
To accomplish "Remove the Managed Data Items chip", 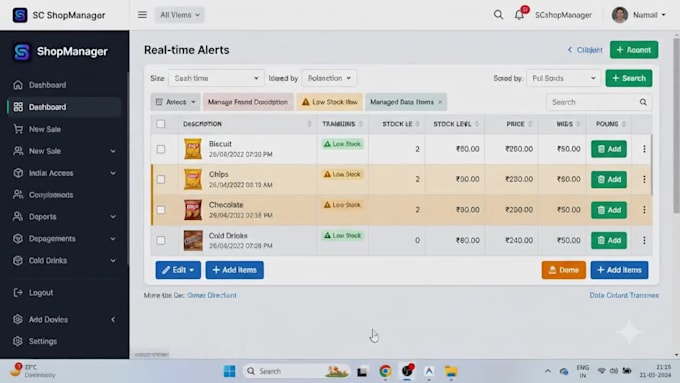I will click(x=440, y=102).
